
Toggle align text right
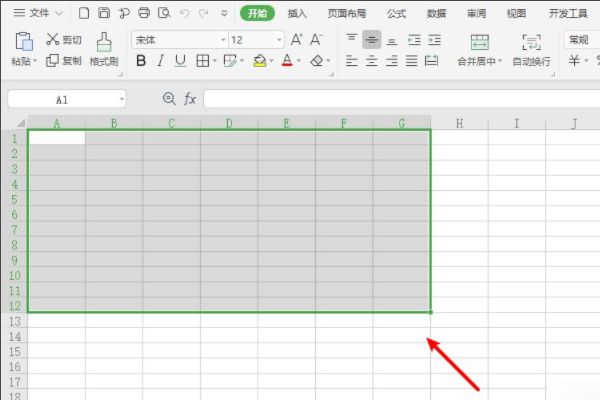point(391,60)
